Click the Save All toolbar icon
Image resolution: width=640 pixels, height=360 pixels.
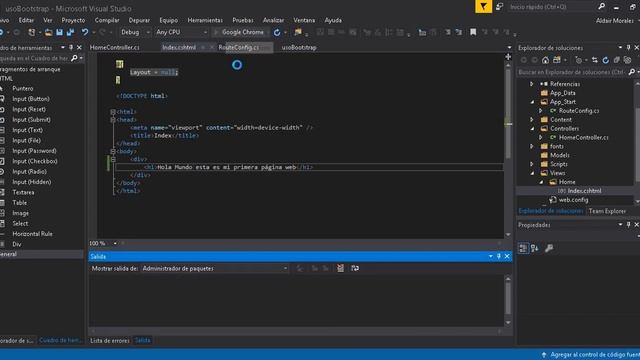(70, 32)
